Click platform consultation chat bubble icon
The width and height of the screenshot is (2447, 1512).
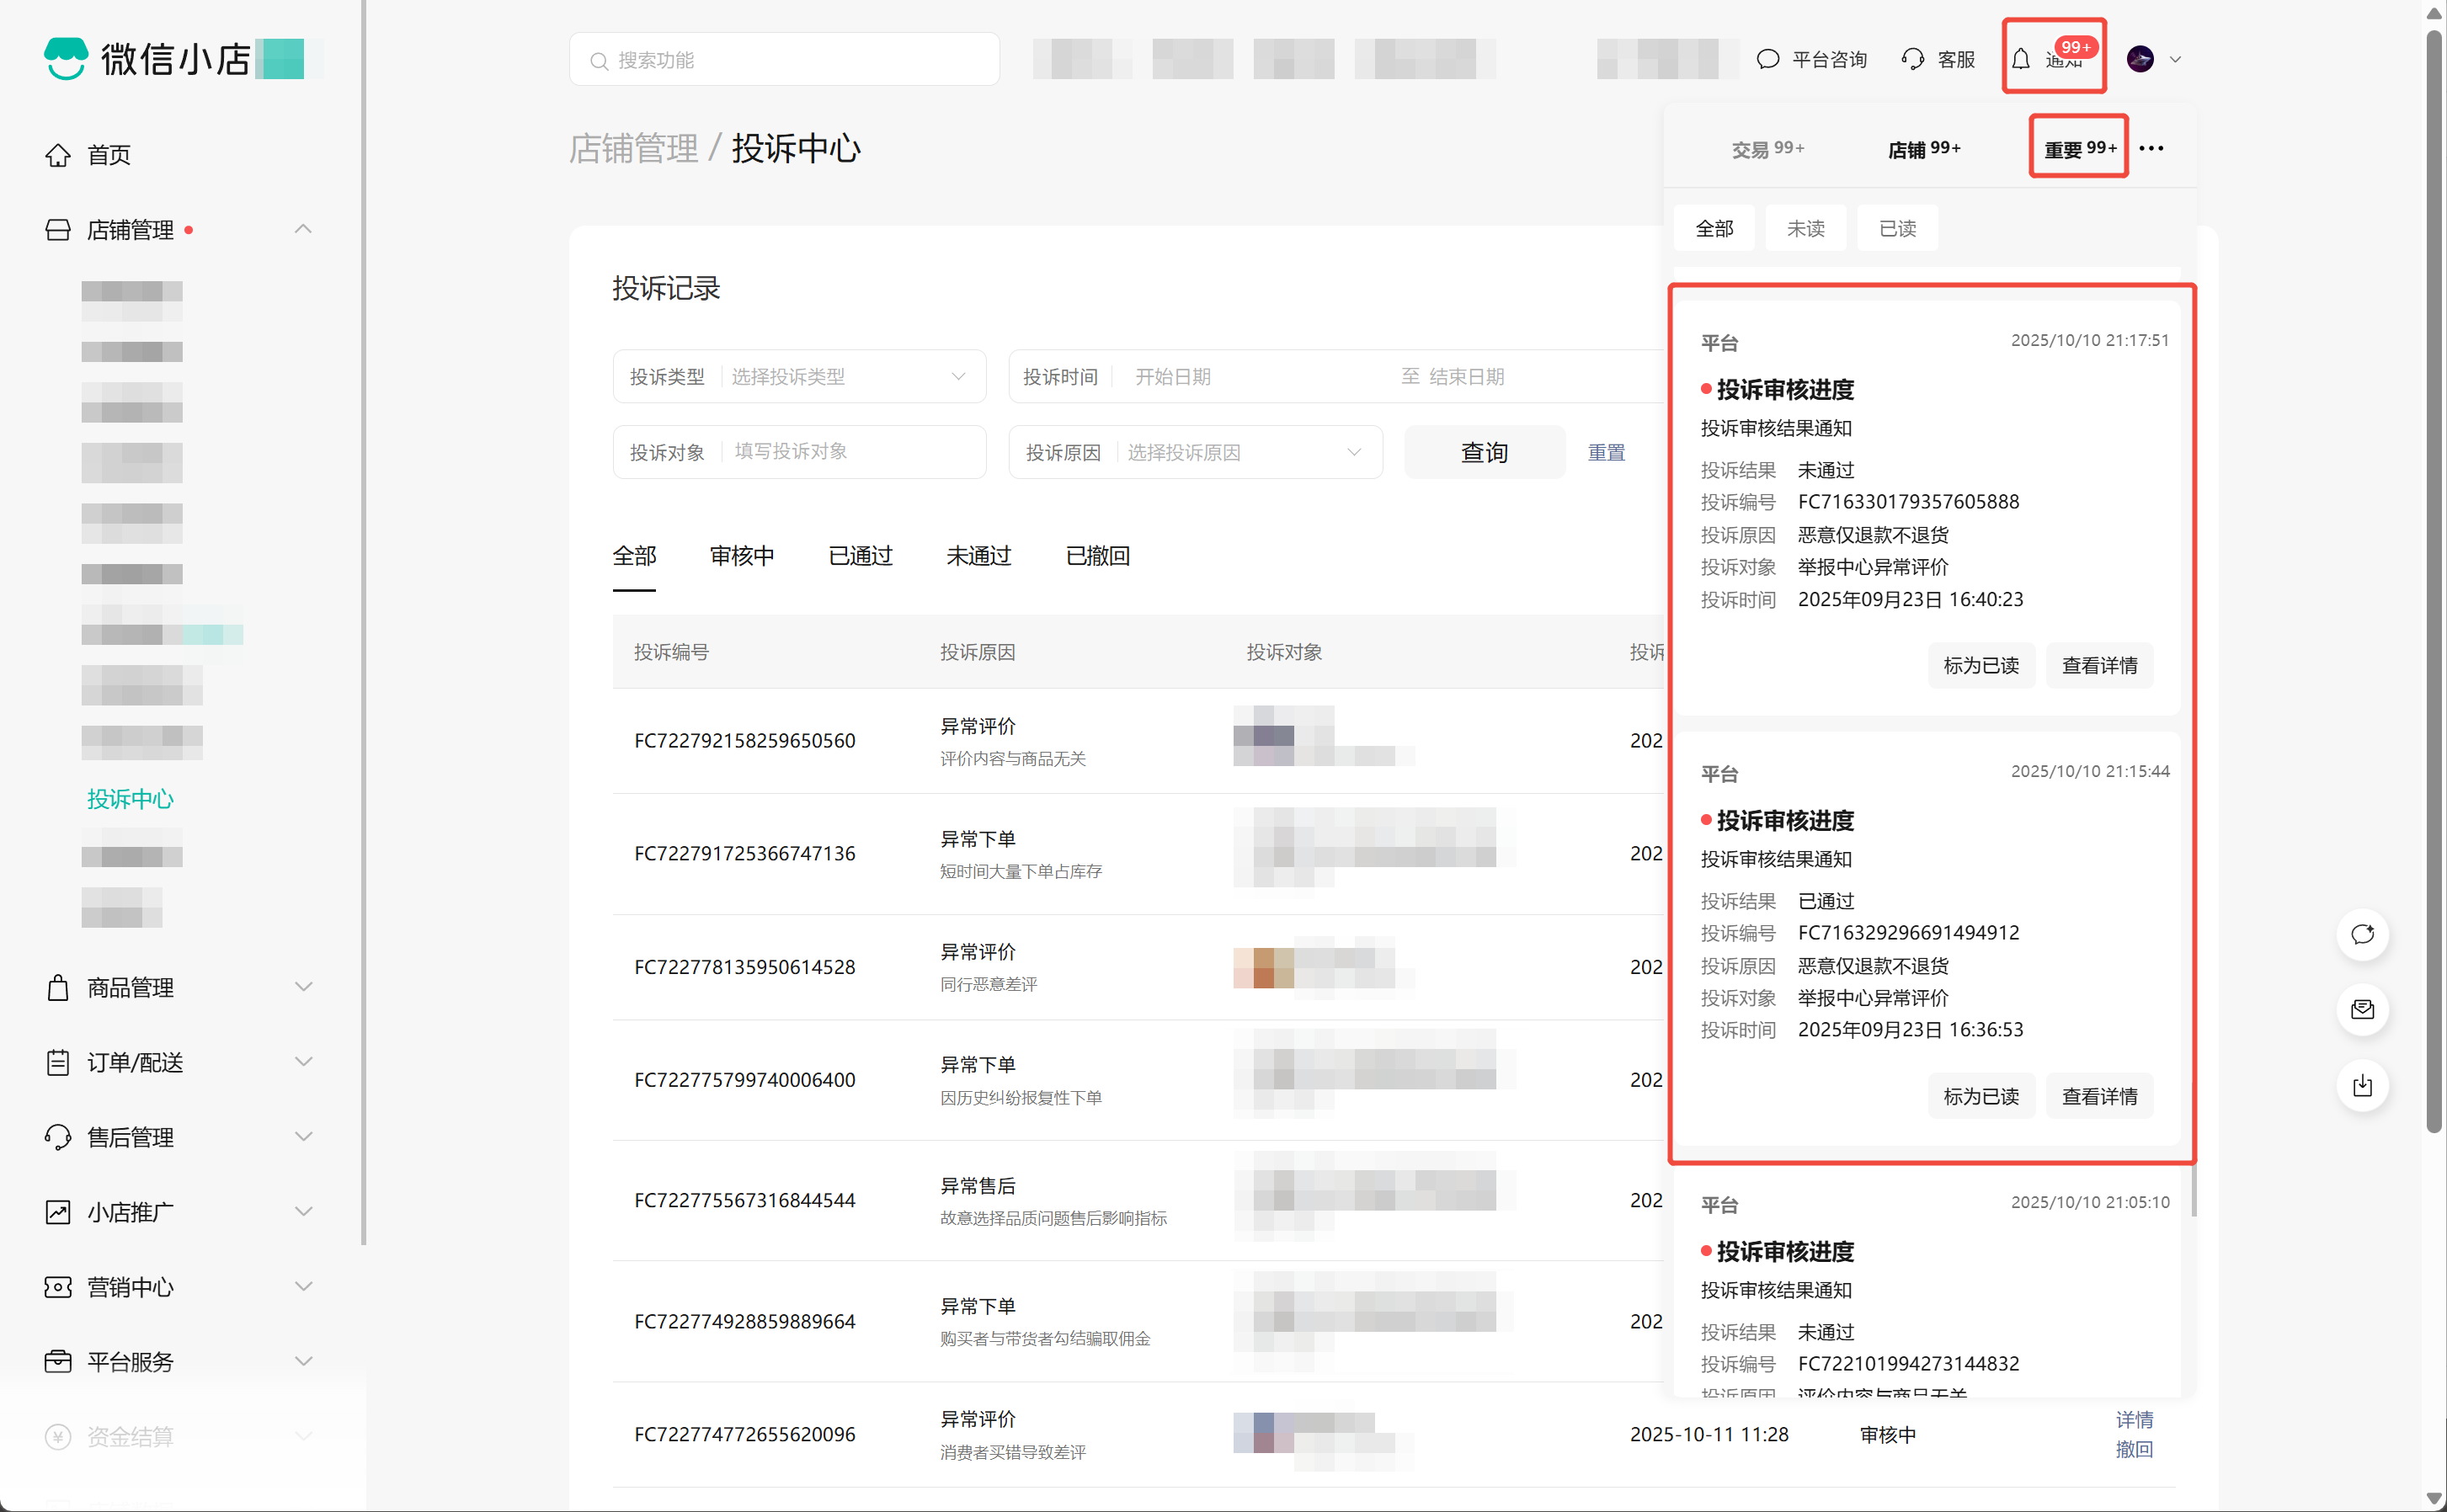(1768, 60)
